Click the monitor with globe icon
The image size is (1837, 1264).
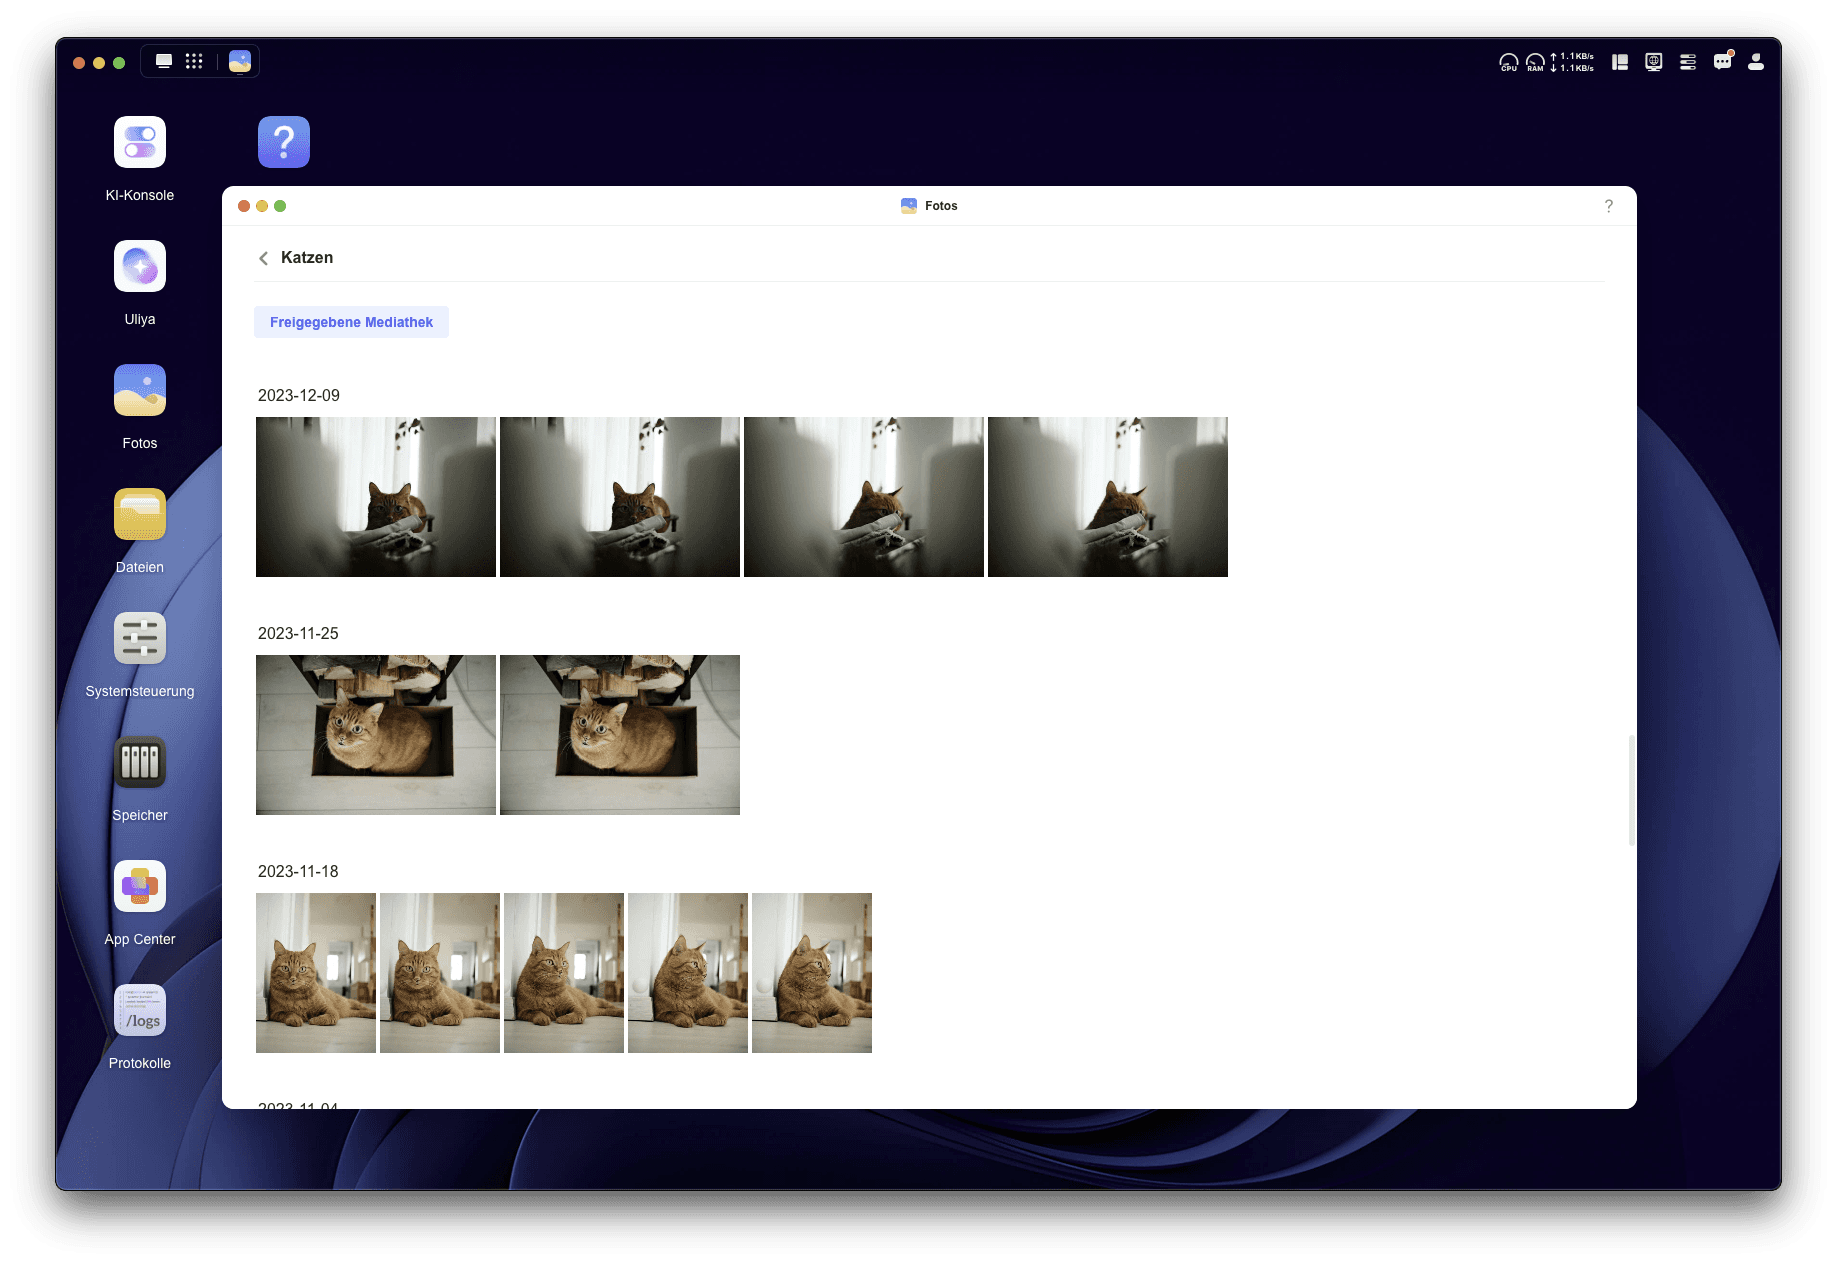pyautogui.click(x=1654, y=62)
